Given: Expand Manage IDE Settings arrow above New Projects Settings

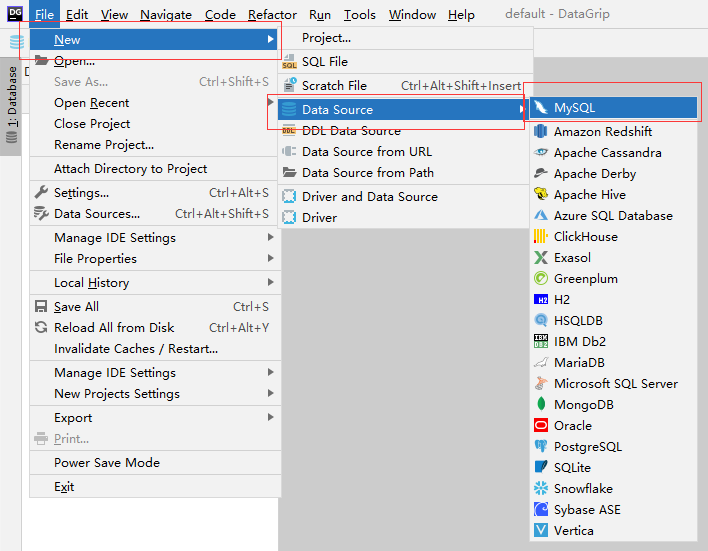Looking at the screenshot, I should (x=270, y=372).
